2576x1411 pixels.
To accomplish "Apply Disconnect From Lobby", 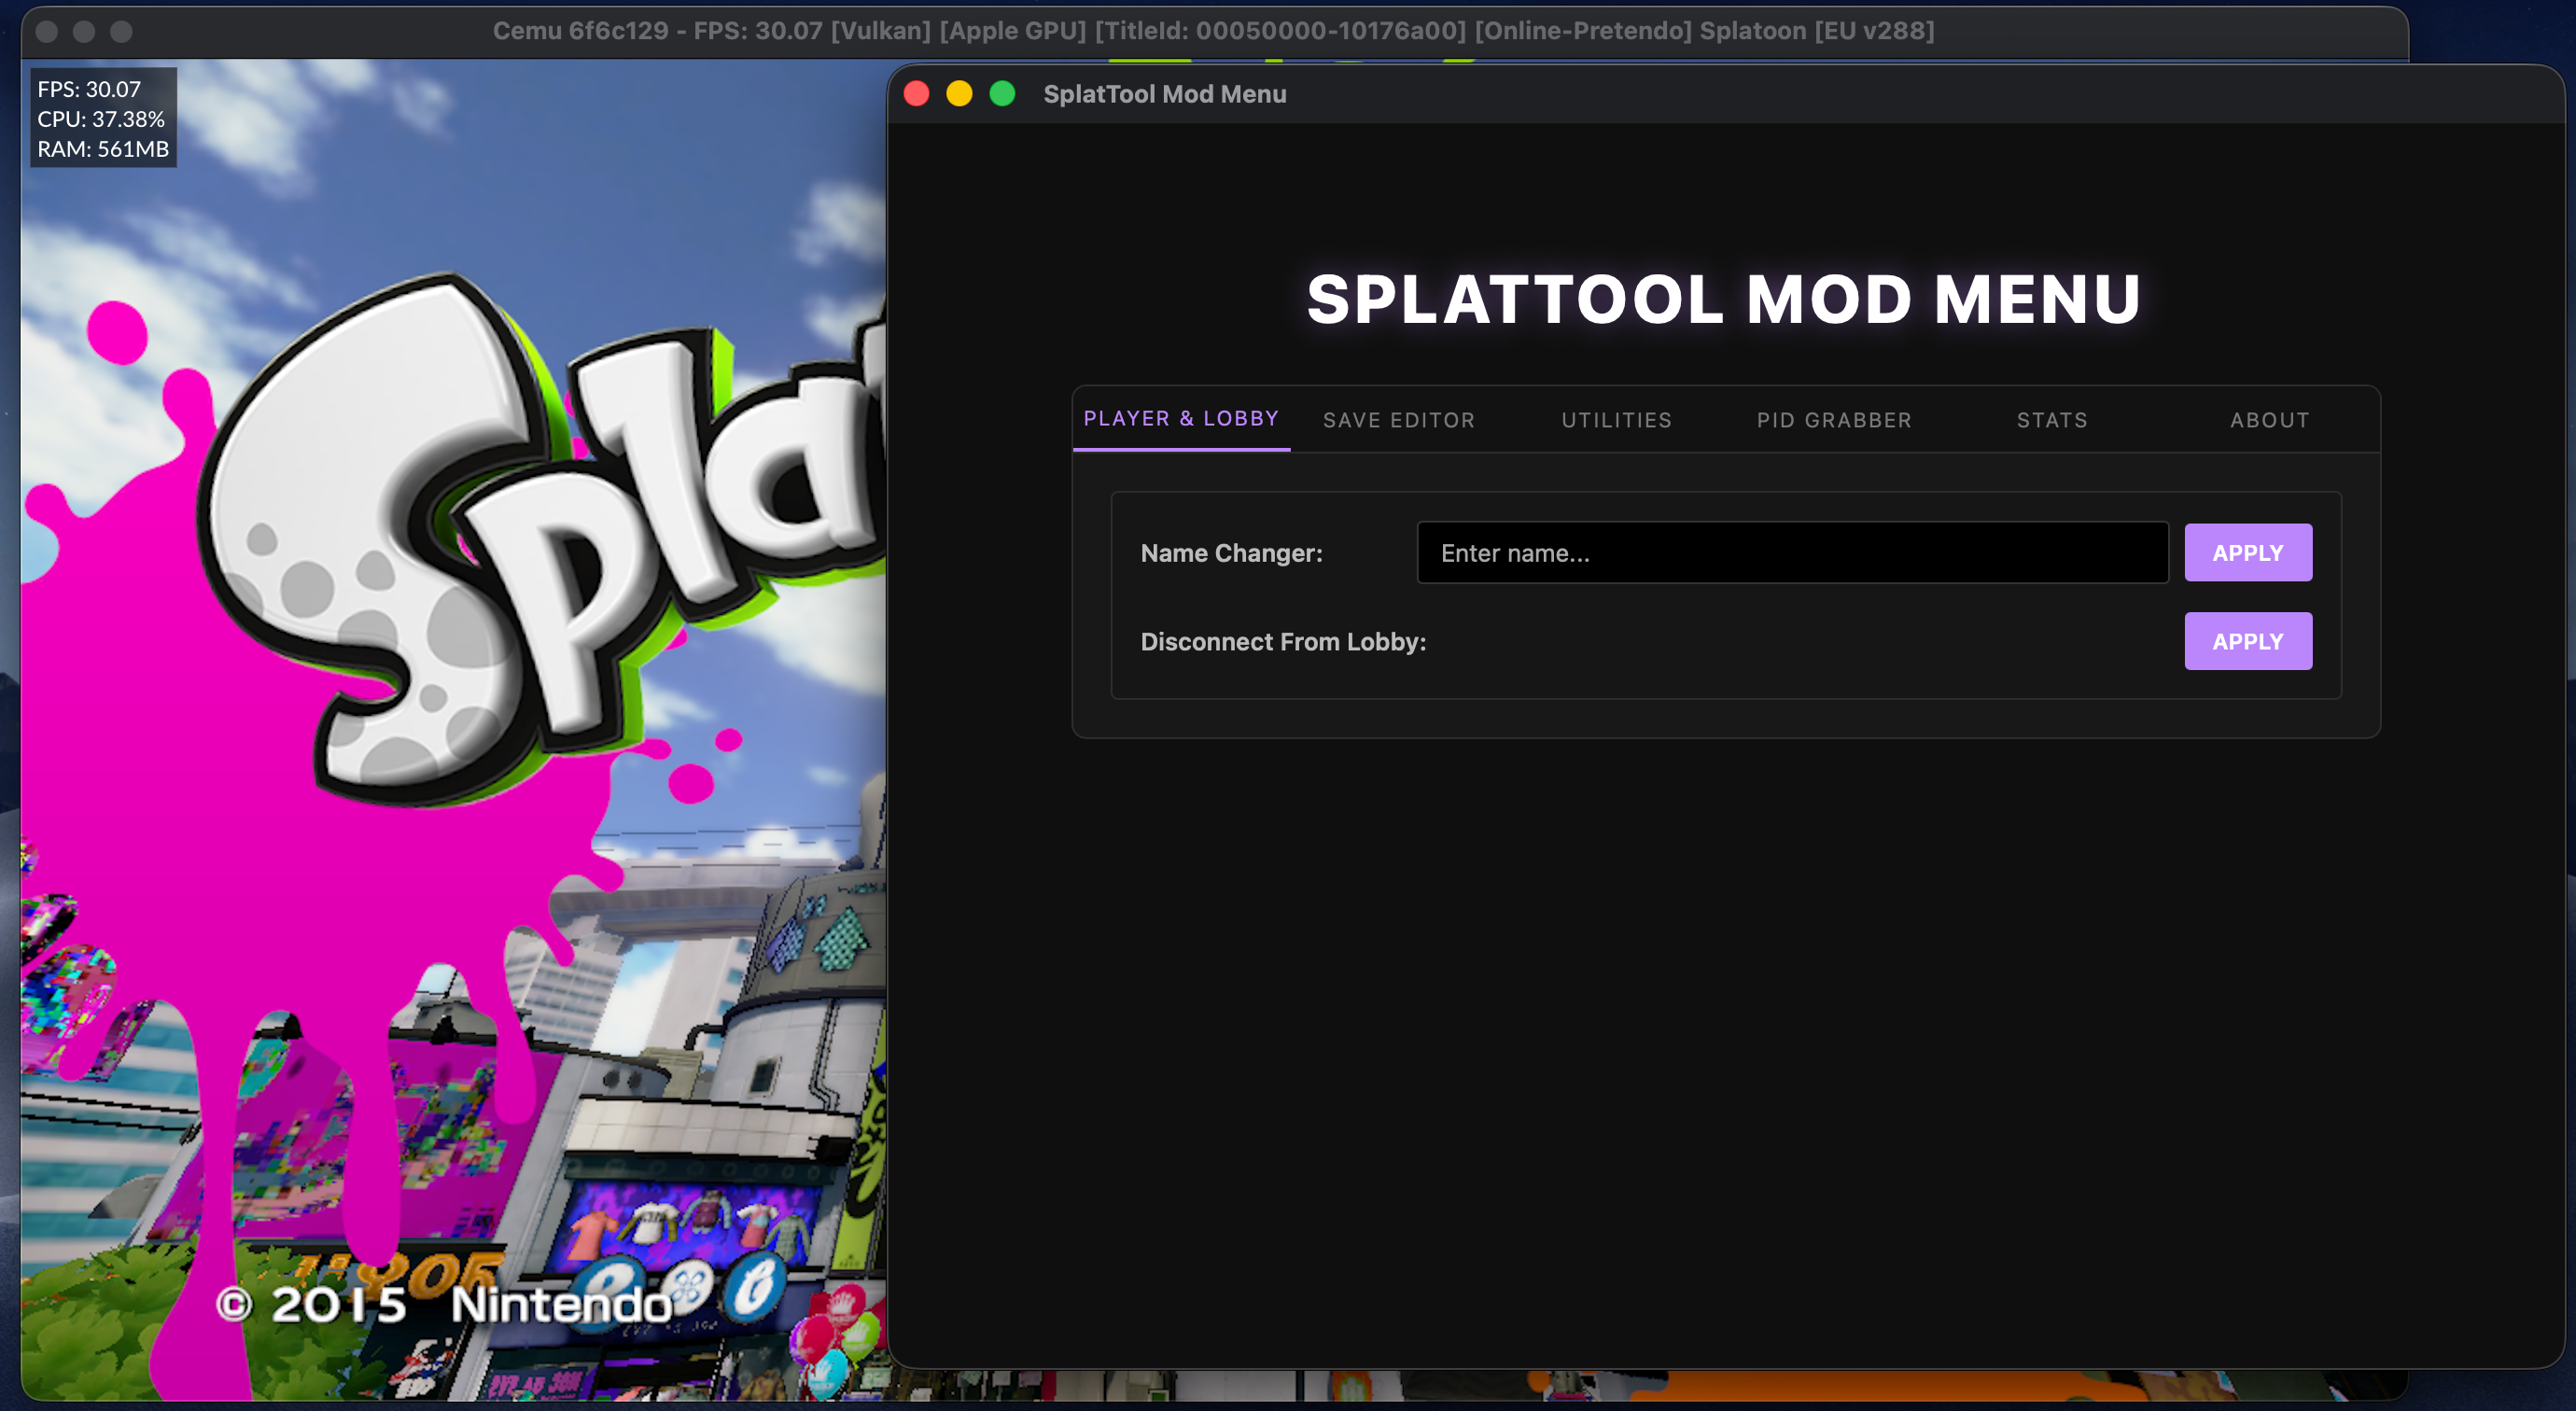I will [x=2248, y=641].
